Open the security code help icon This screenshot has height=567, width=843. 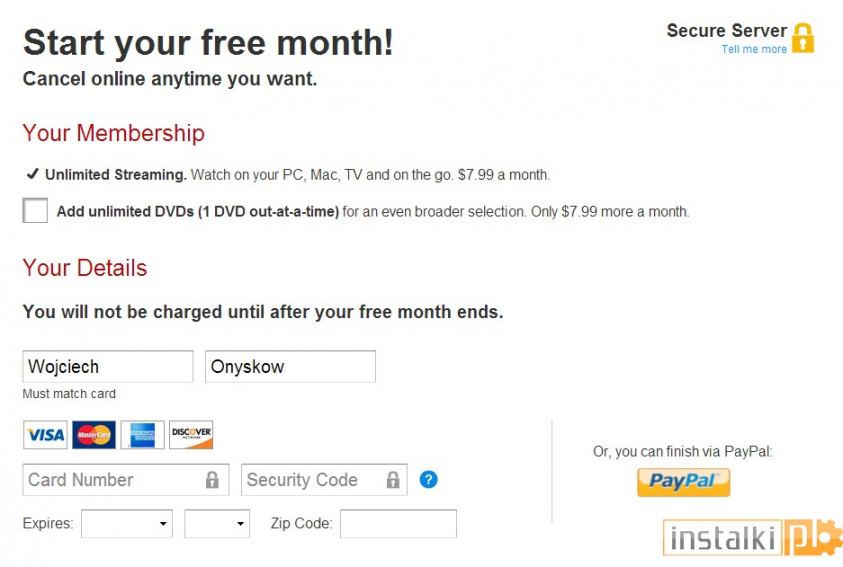429,480
